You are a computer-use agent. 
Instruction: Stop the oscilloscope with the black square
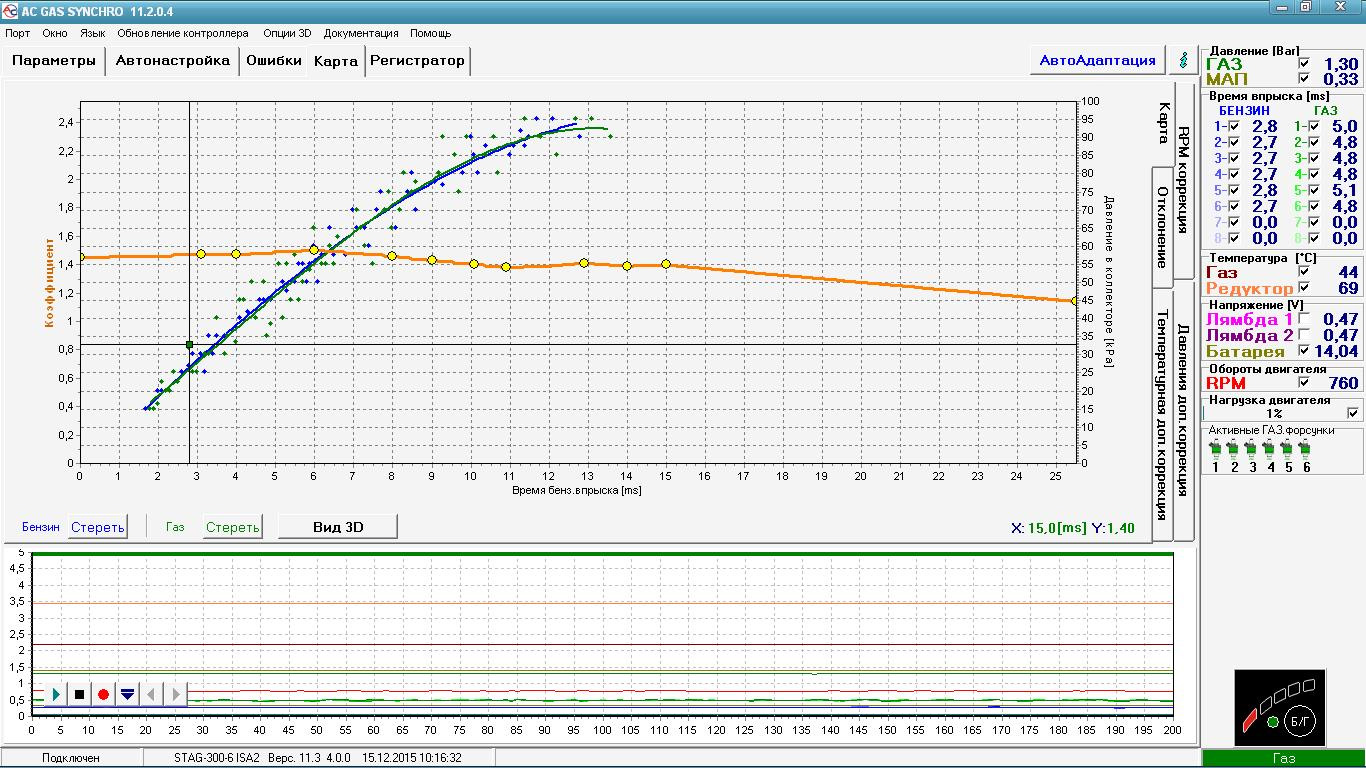point(79,694)
